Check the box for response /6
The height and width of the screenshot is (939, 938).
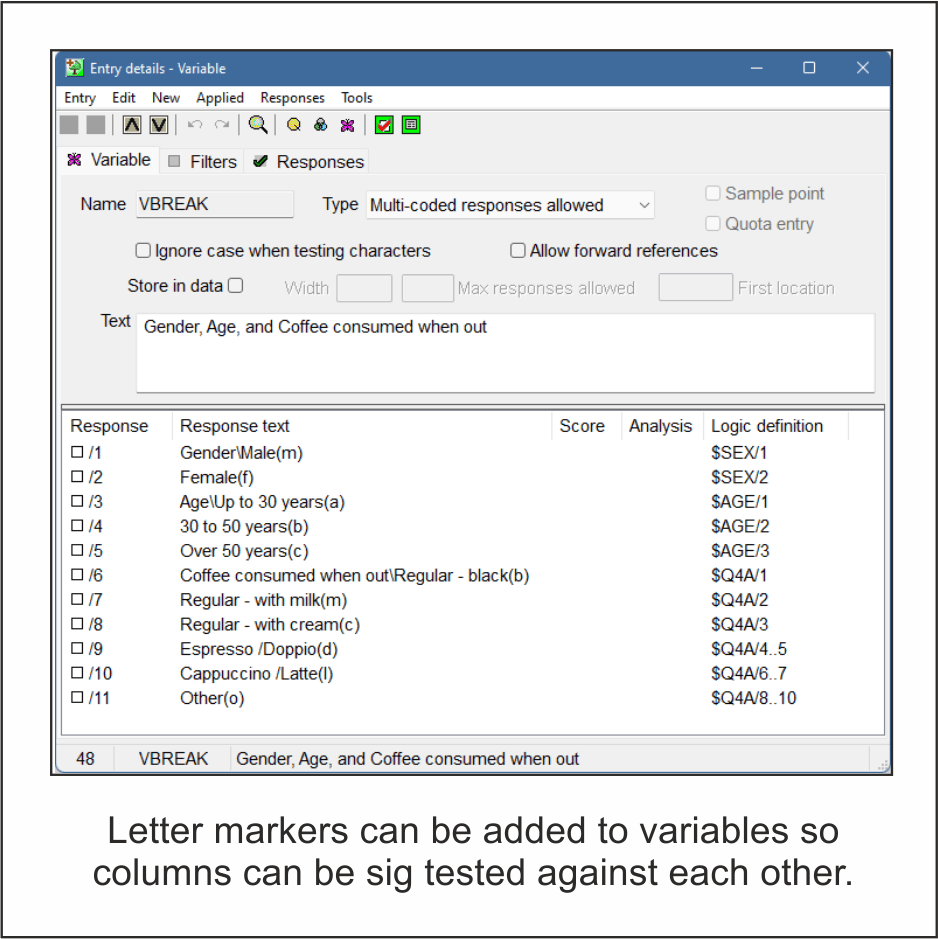[77, 575]
